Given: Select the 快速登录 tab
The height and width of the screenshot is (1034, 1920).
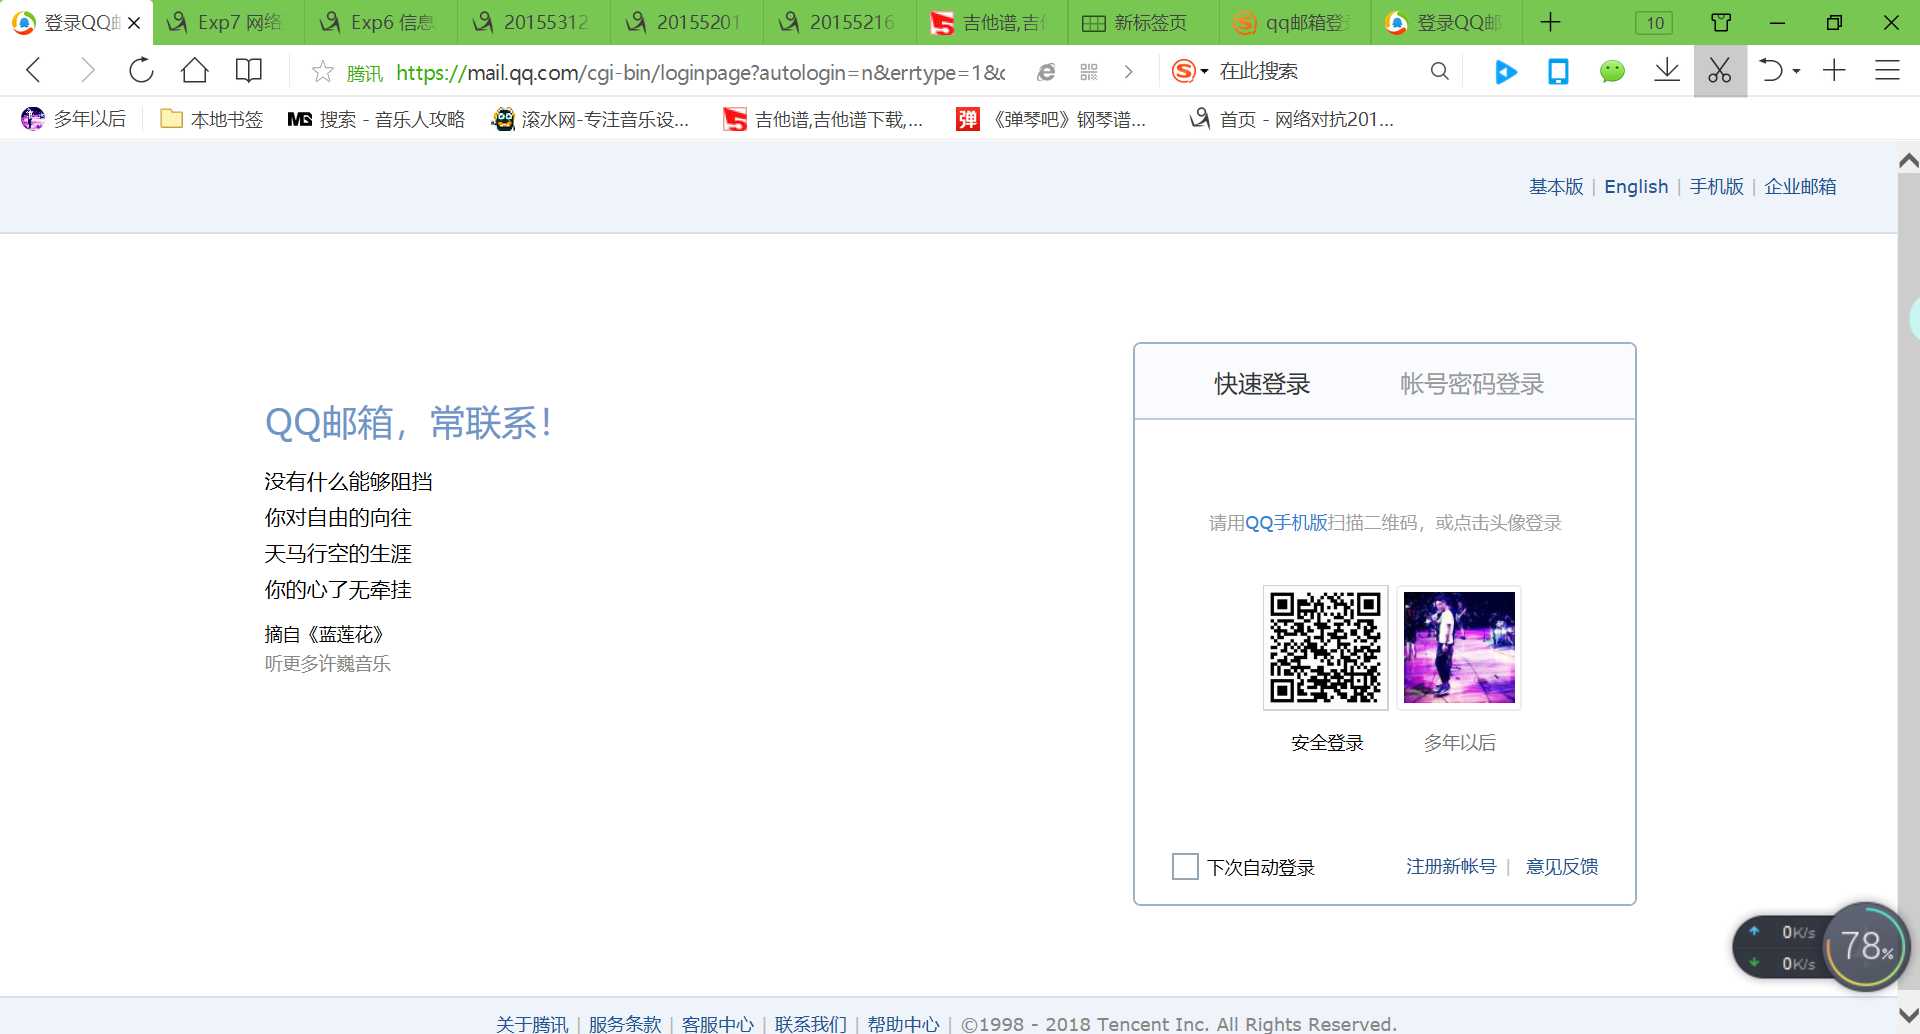Looking at the screenshot, I should point(1262,384).
